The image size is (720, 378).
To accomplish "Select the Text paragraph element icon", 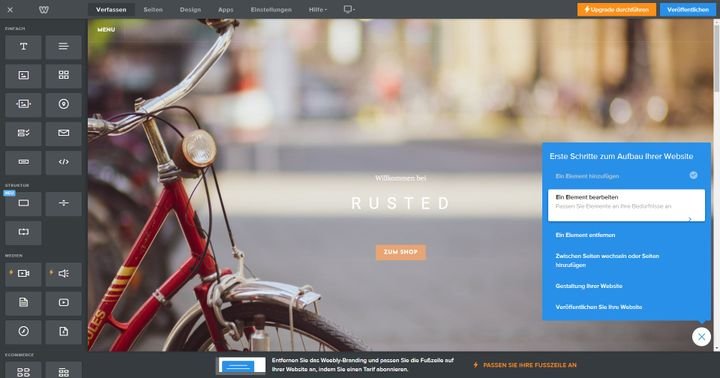I will coord(63,47).
